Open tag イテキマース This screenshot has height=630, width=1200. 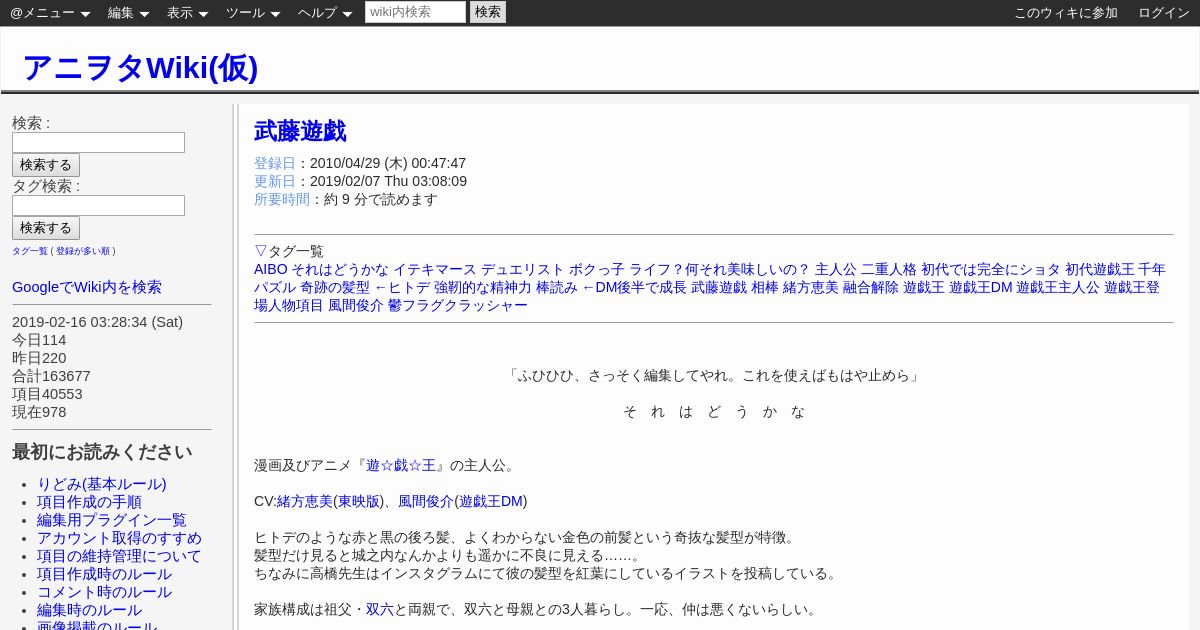pos(435,269)
